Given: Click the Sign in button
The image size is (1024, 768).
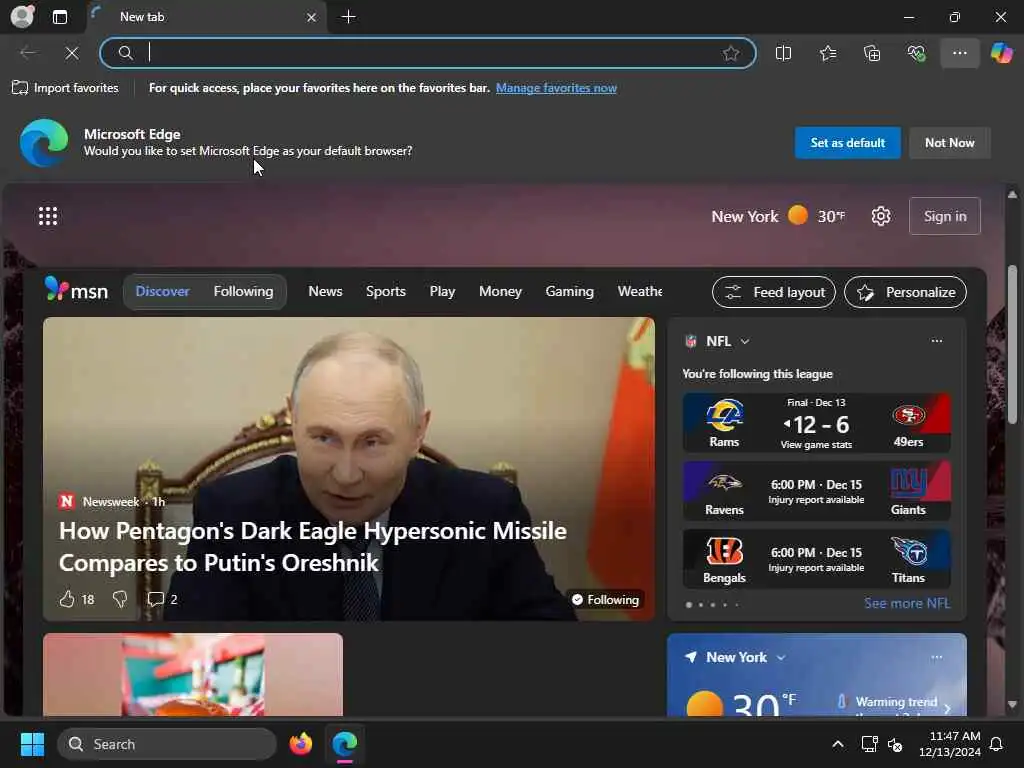Looking at the screenshot, I should pyautogui.click(x=945, y=216).
